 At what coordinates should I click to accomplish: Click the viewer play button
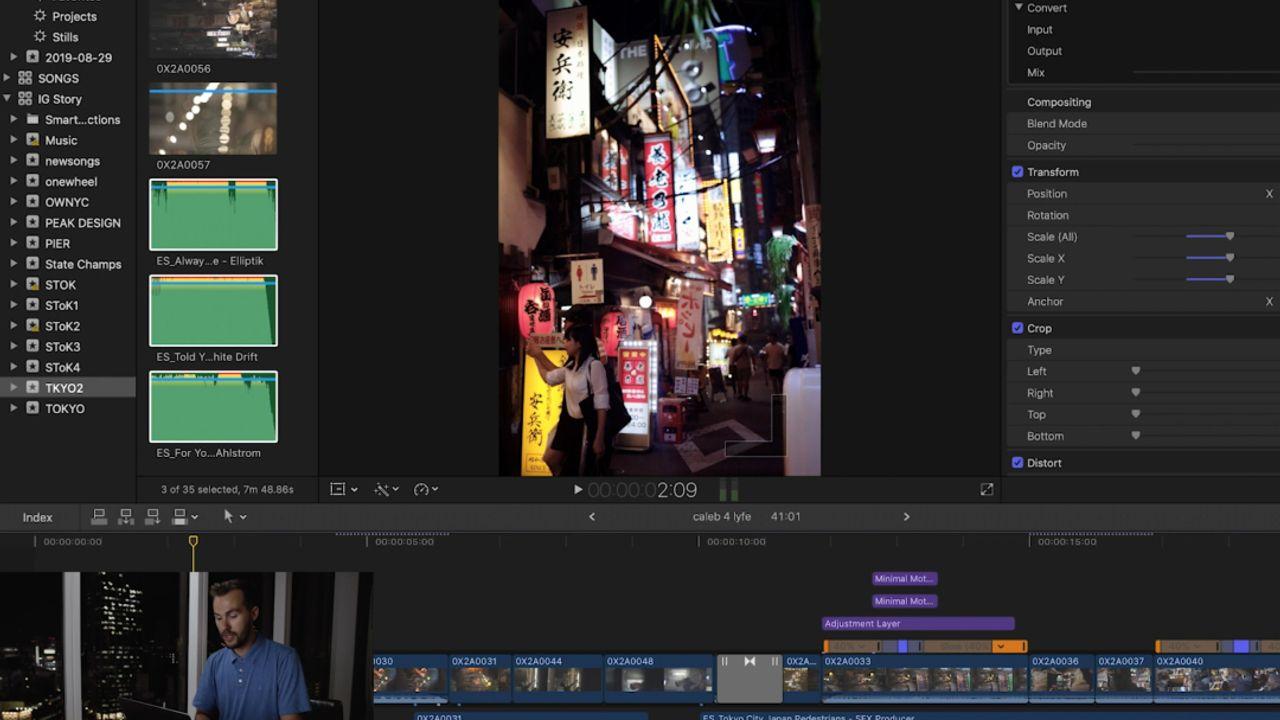577,489
